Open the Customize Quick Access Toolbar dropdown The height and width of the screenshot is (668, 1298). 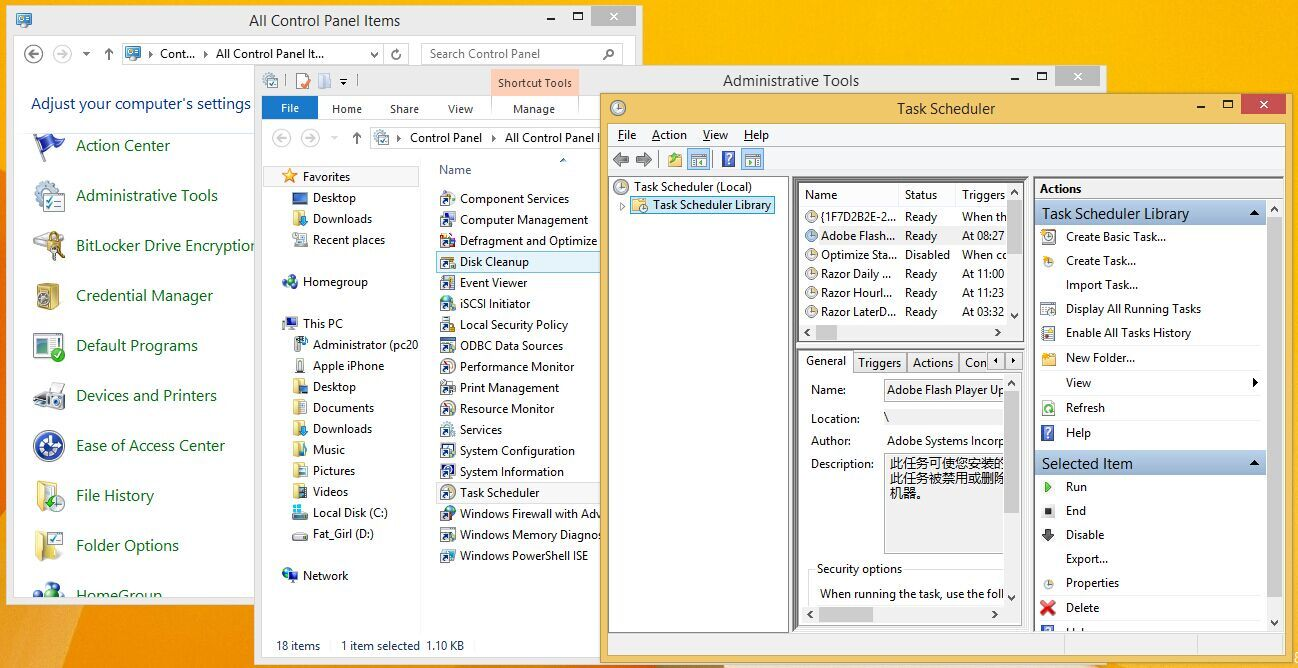[343, 81]
